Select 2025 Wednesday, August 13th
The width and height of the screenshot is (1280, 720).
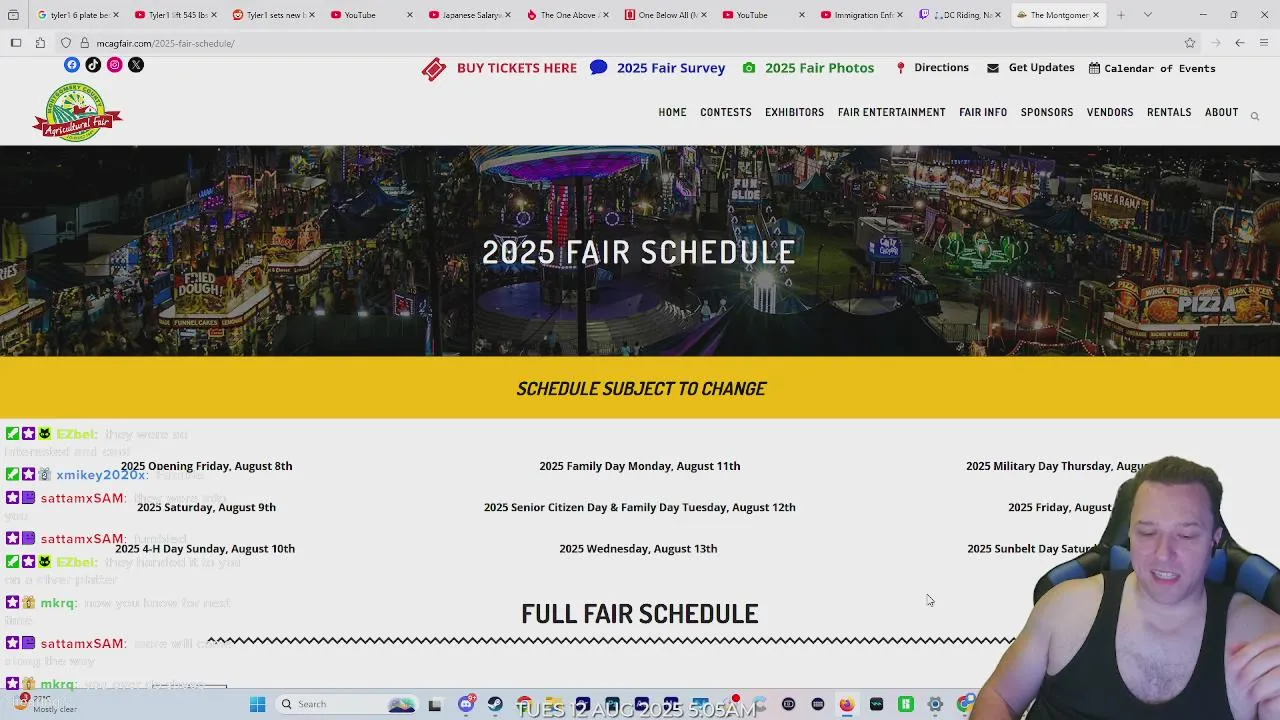638,548
